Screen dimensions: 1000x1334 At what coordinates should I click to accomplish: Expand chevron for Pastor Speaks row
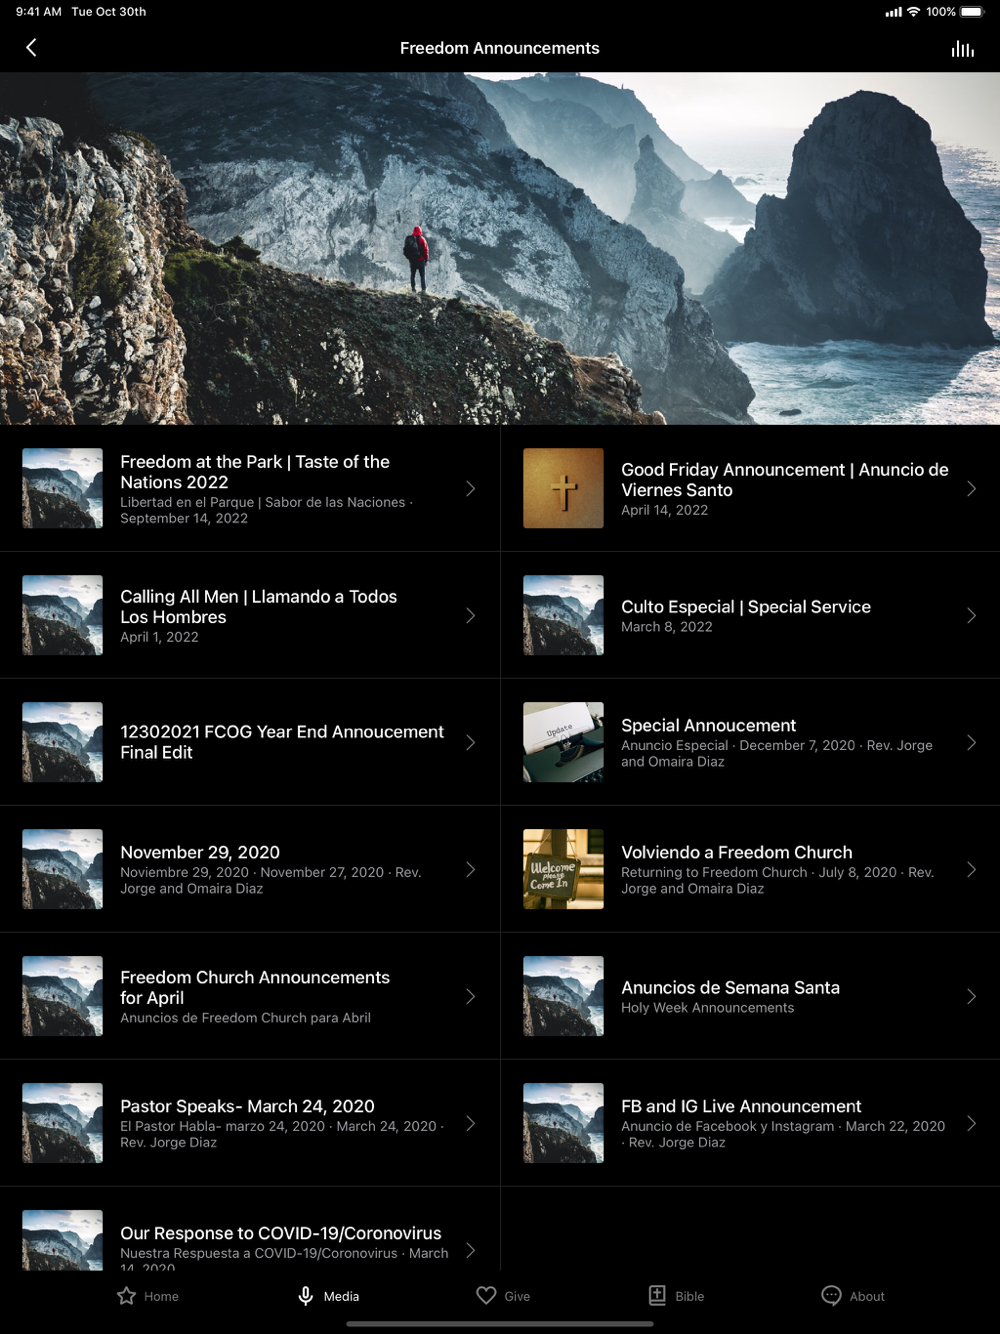(470, 1123)
